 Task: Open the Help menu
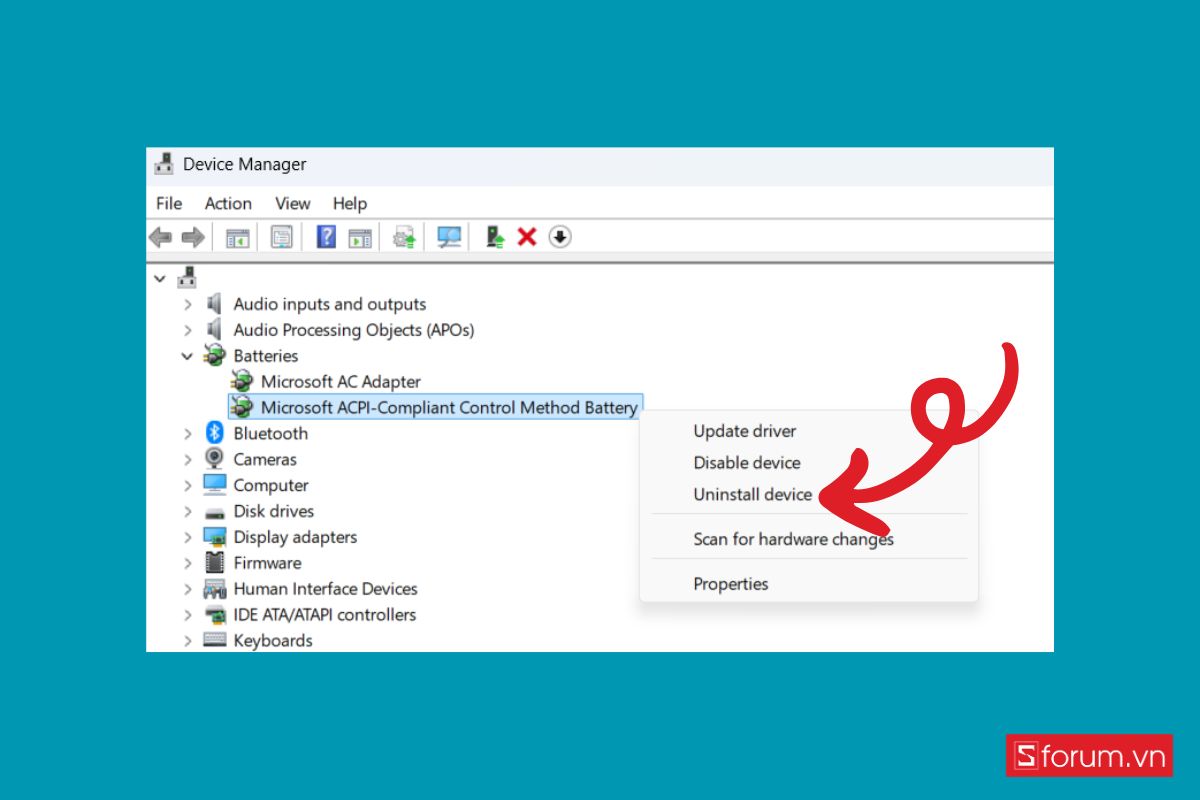point(350,203)
